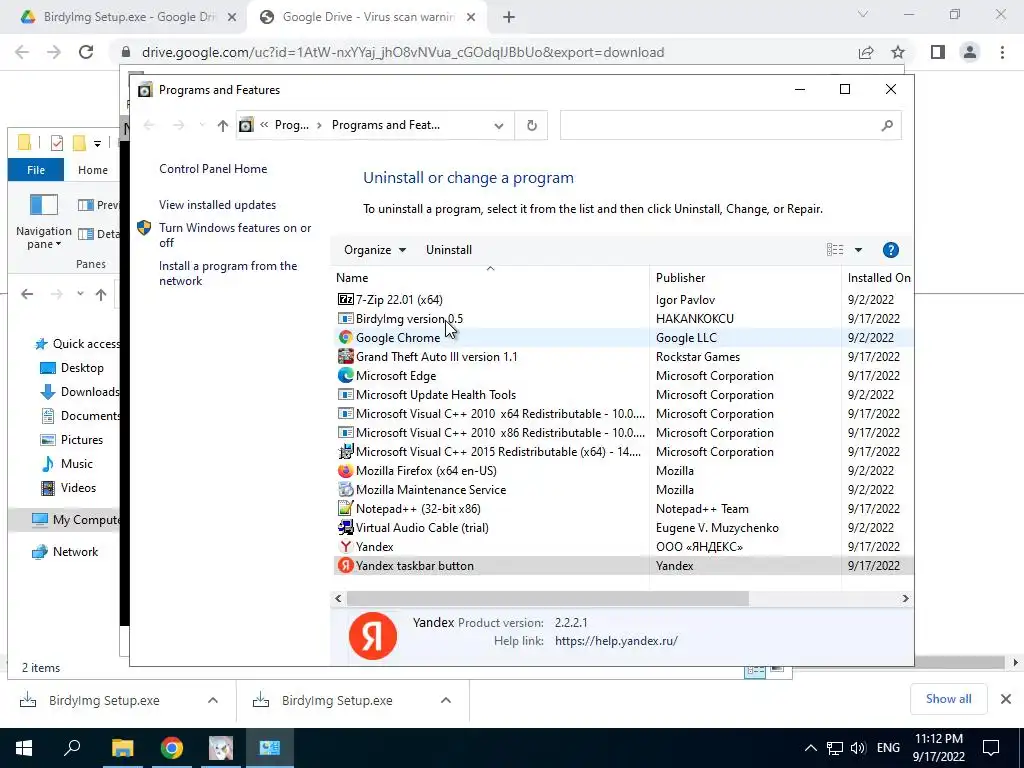Click Show all downloads button
The width and height of the screenshot is (1024, 768).
[948, 699]
